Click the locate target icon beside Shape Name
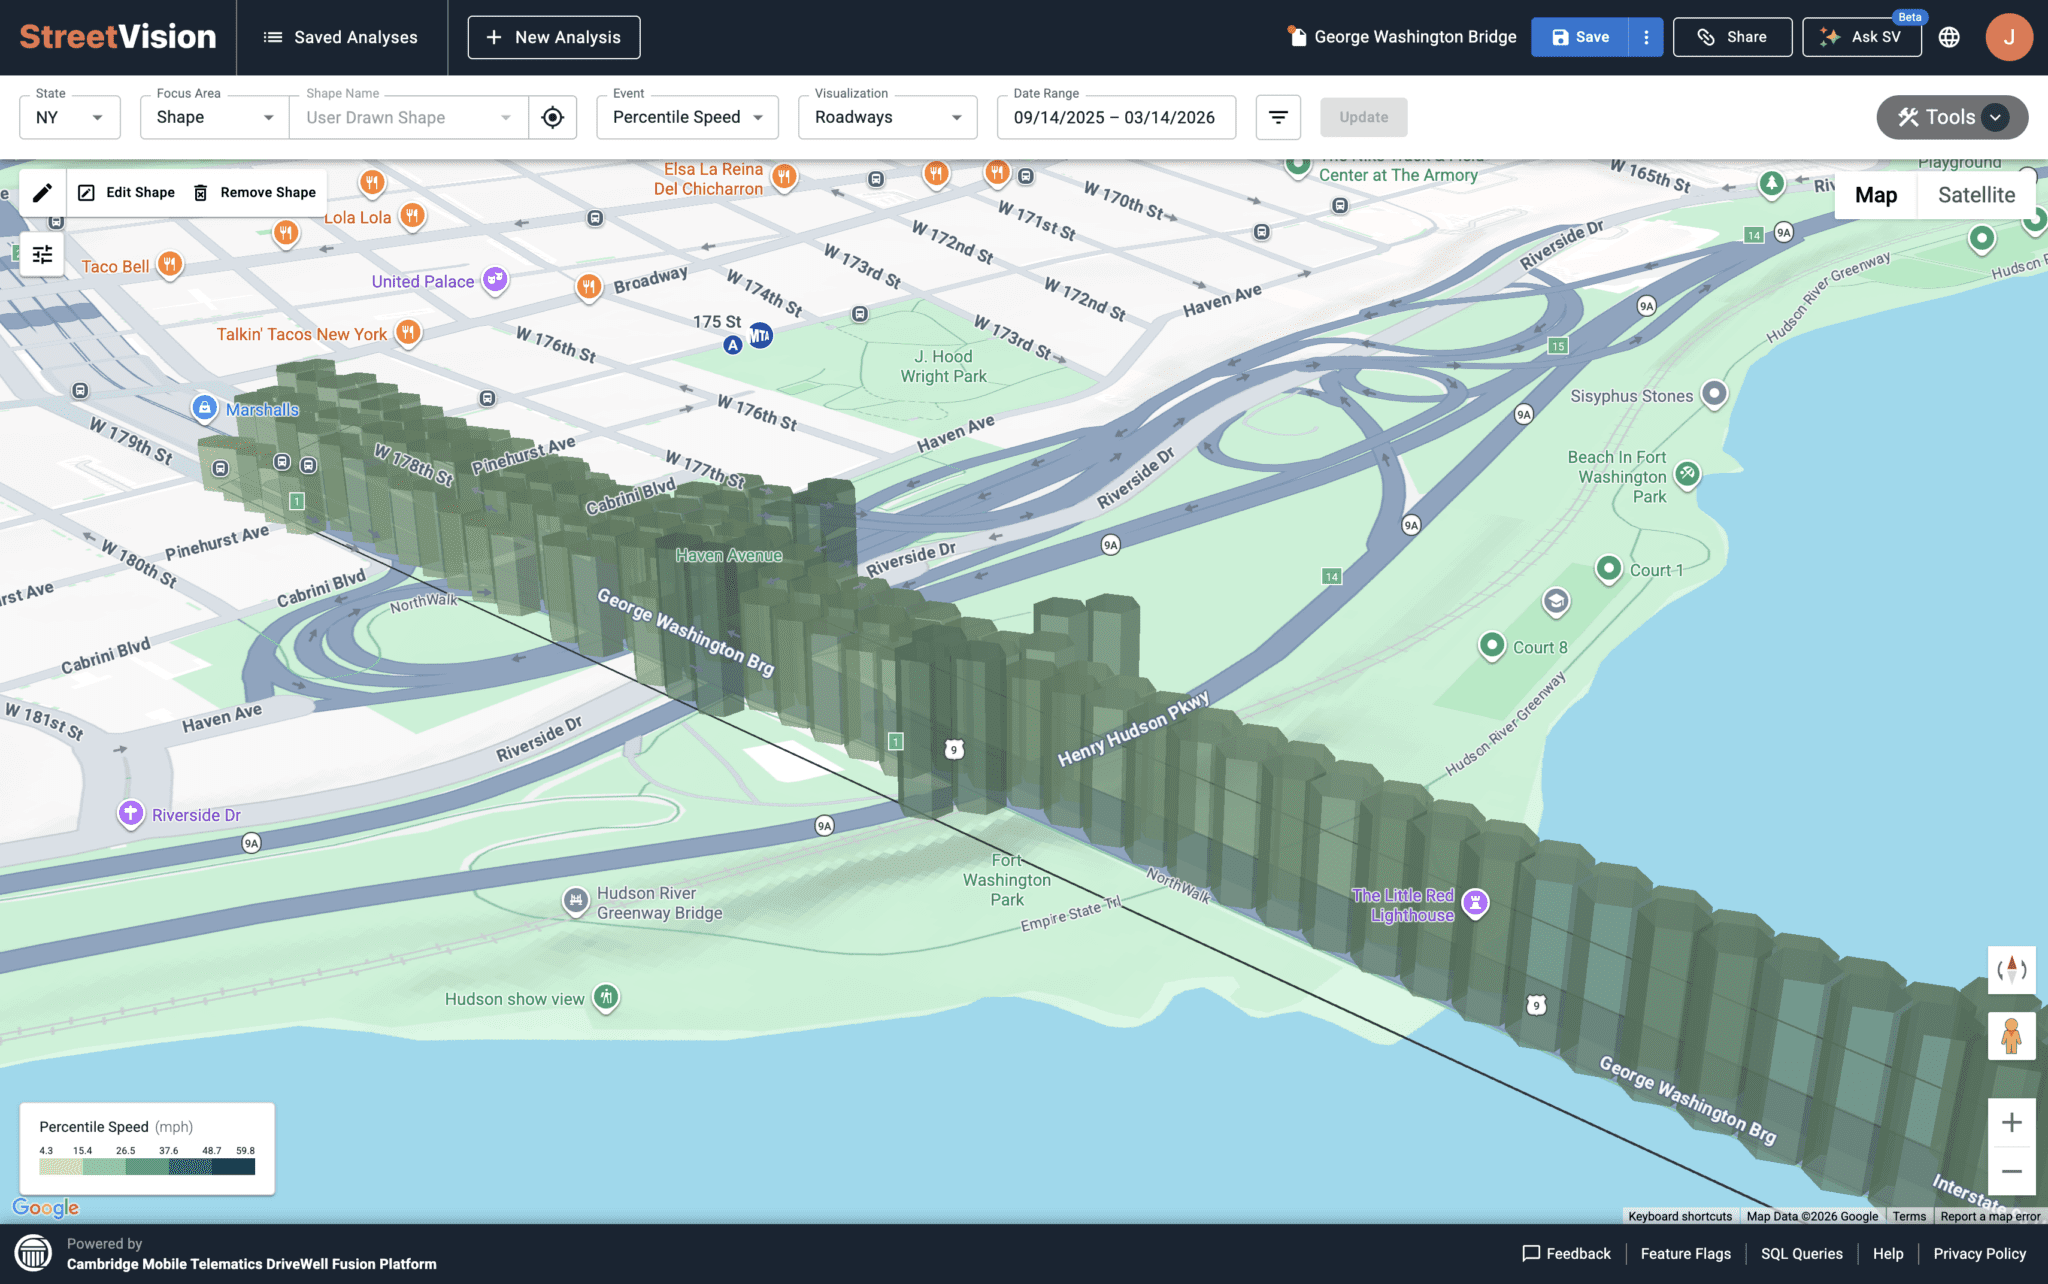Screen dimensions: 2048x1284 [552, 118]
